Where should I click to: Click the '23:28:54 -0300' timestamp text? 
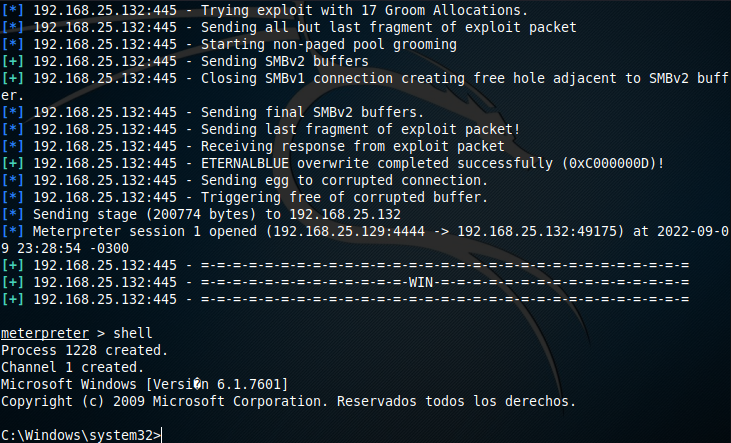(x=73, y=249)
